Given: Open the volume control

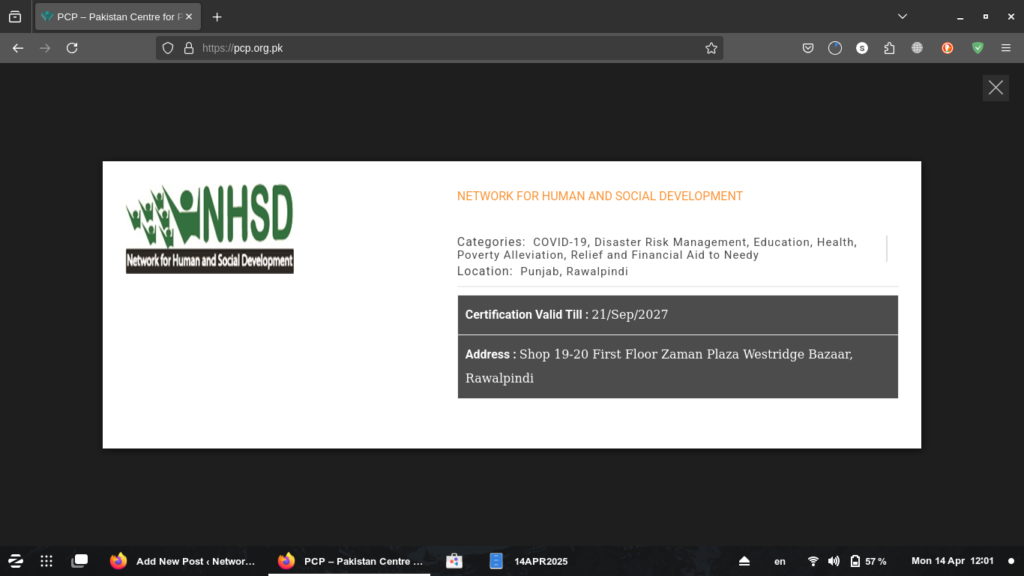Looking at the screenshot, I should (834, 561).
